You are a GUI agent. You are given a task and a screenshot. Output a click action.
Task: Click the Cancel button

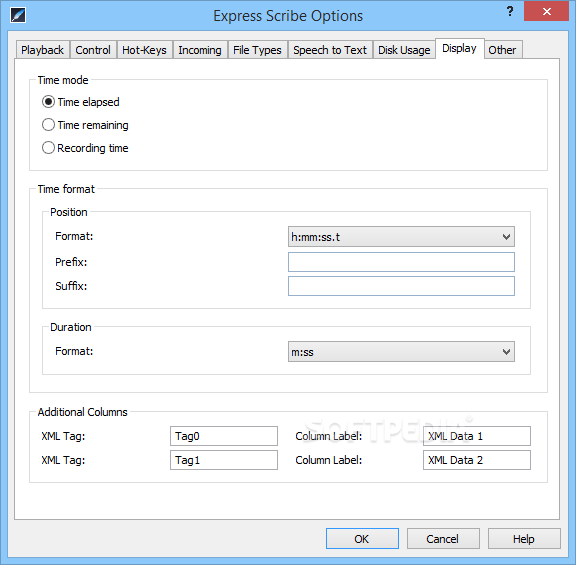443,539
